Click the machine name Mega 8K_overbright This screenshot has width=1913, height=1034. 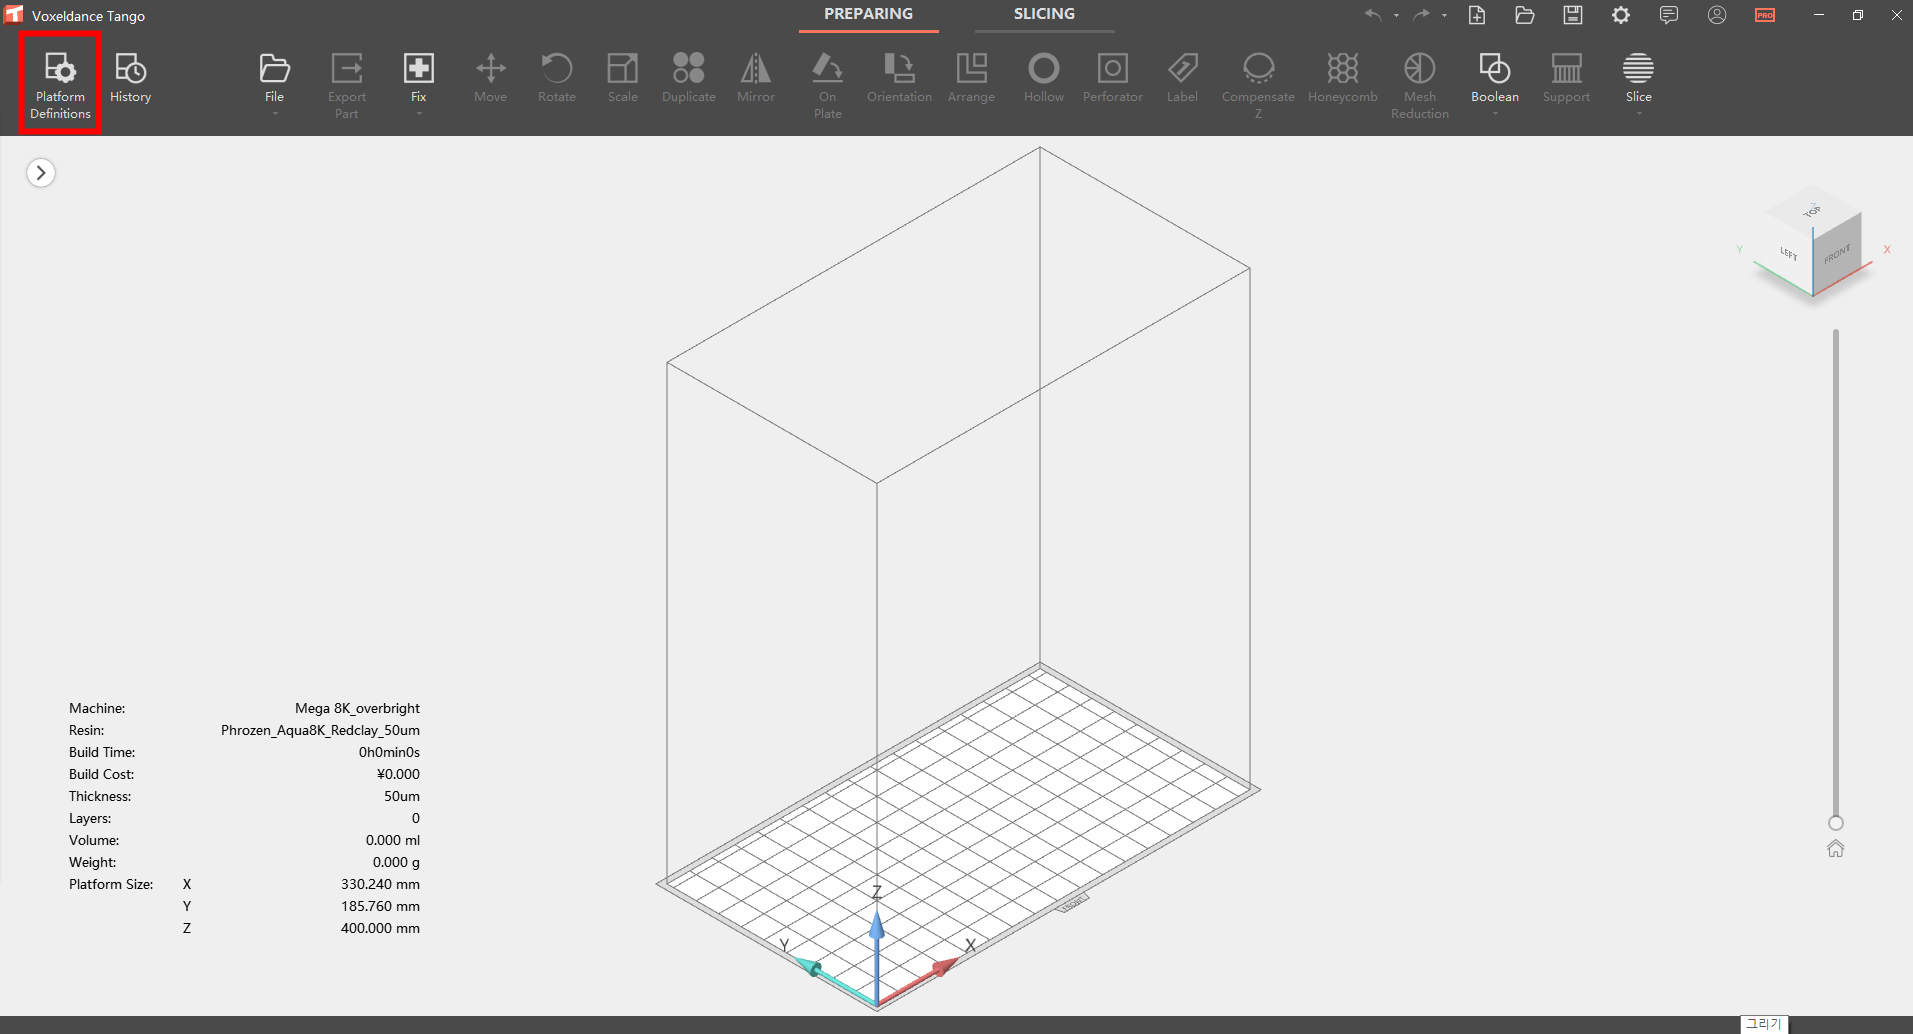tap(357, 708)
